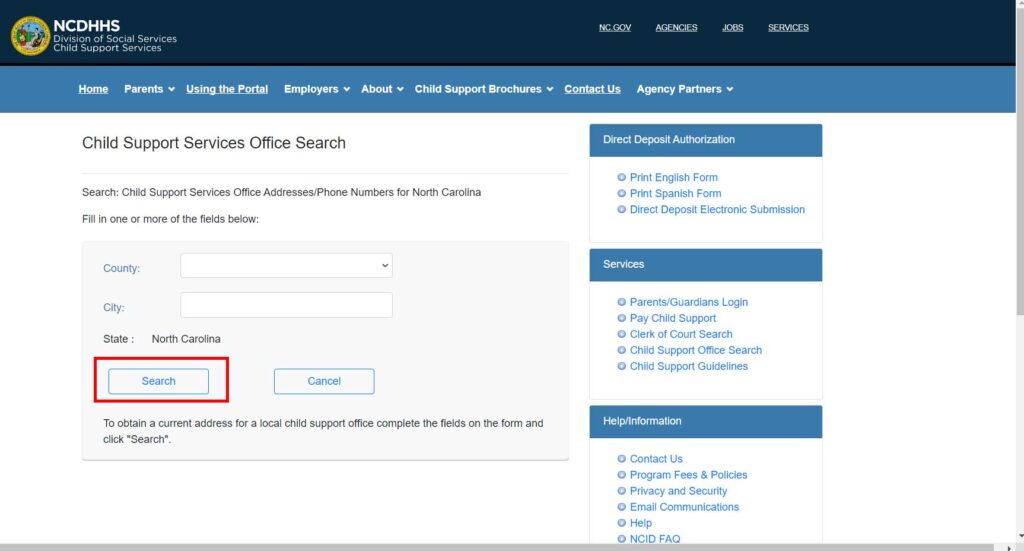
Task: Open Child Support Guidelines link
Action: (688, 366)
